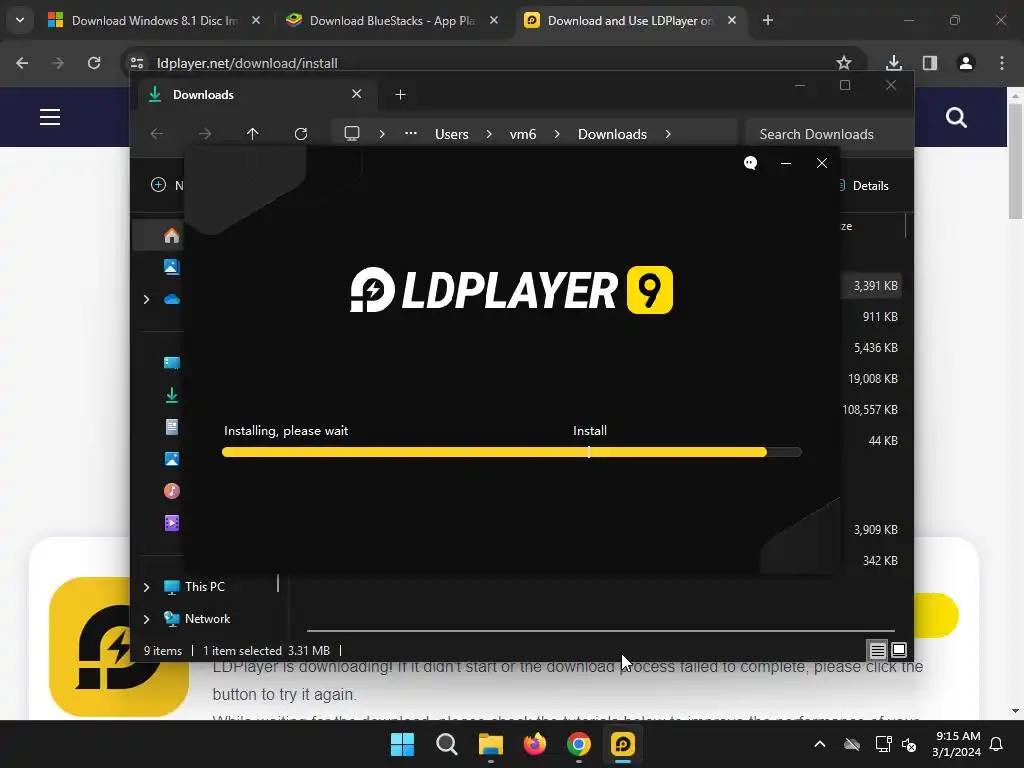Go up one folder in File Explorer
The width and height of the screenshot is (1024, 768).
[253, 134]
